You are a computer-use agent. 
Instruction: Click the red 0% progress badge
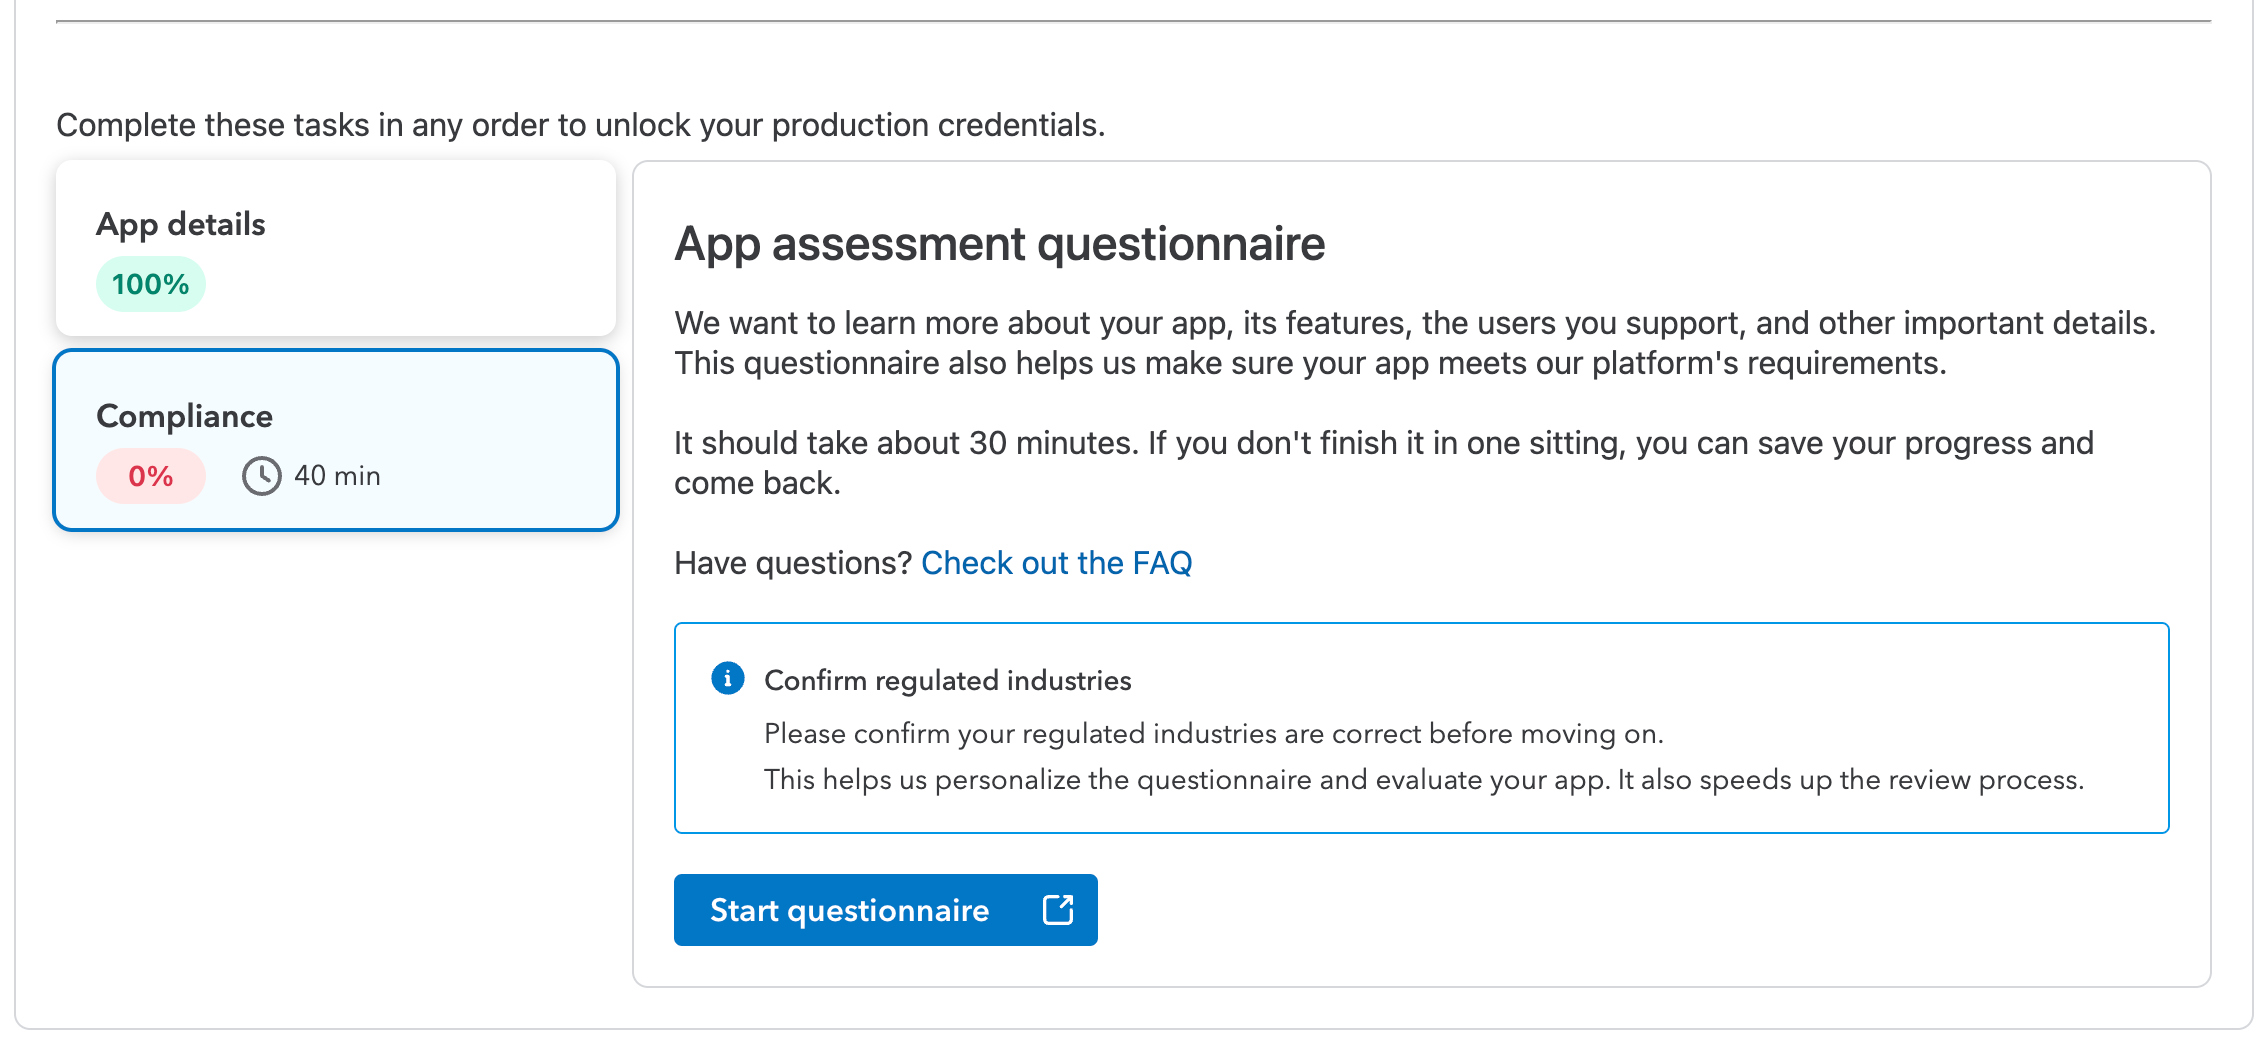point(150,476)
